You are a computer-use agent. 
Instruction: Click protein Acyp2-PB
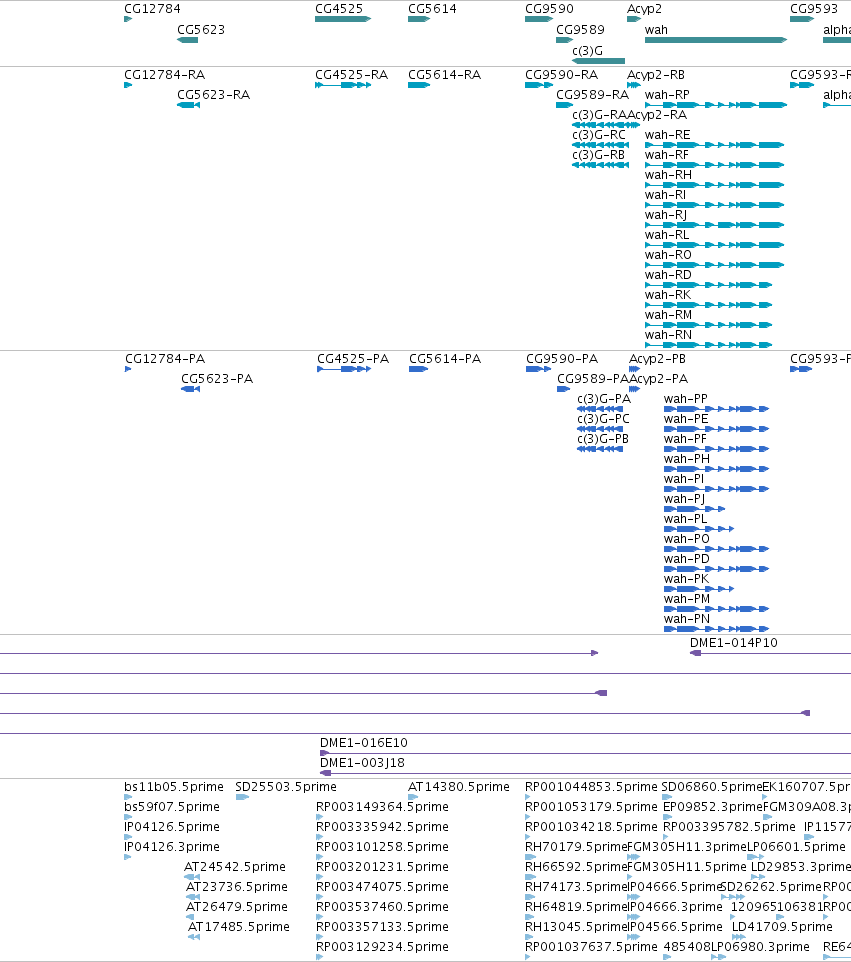pos(657,359)
